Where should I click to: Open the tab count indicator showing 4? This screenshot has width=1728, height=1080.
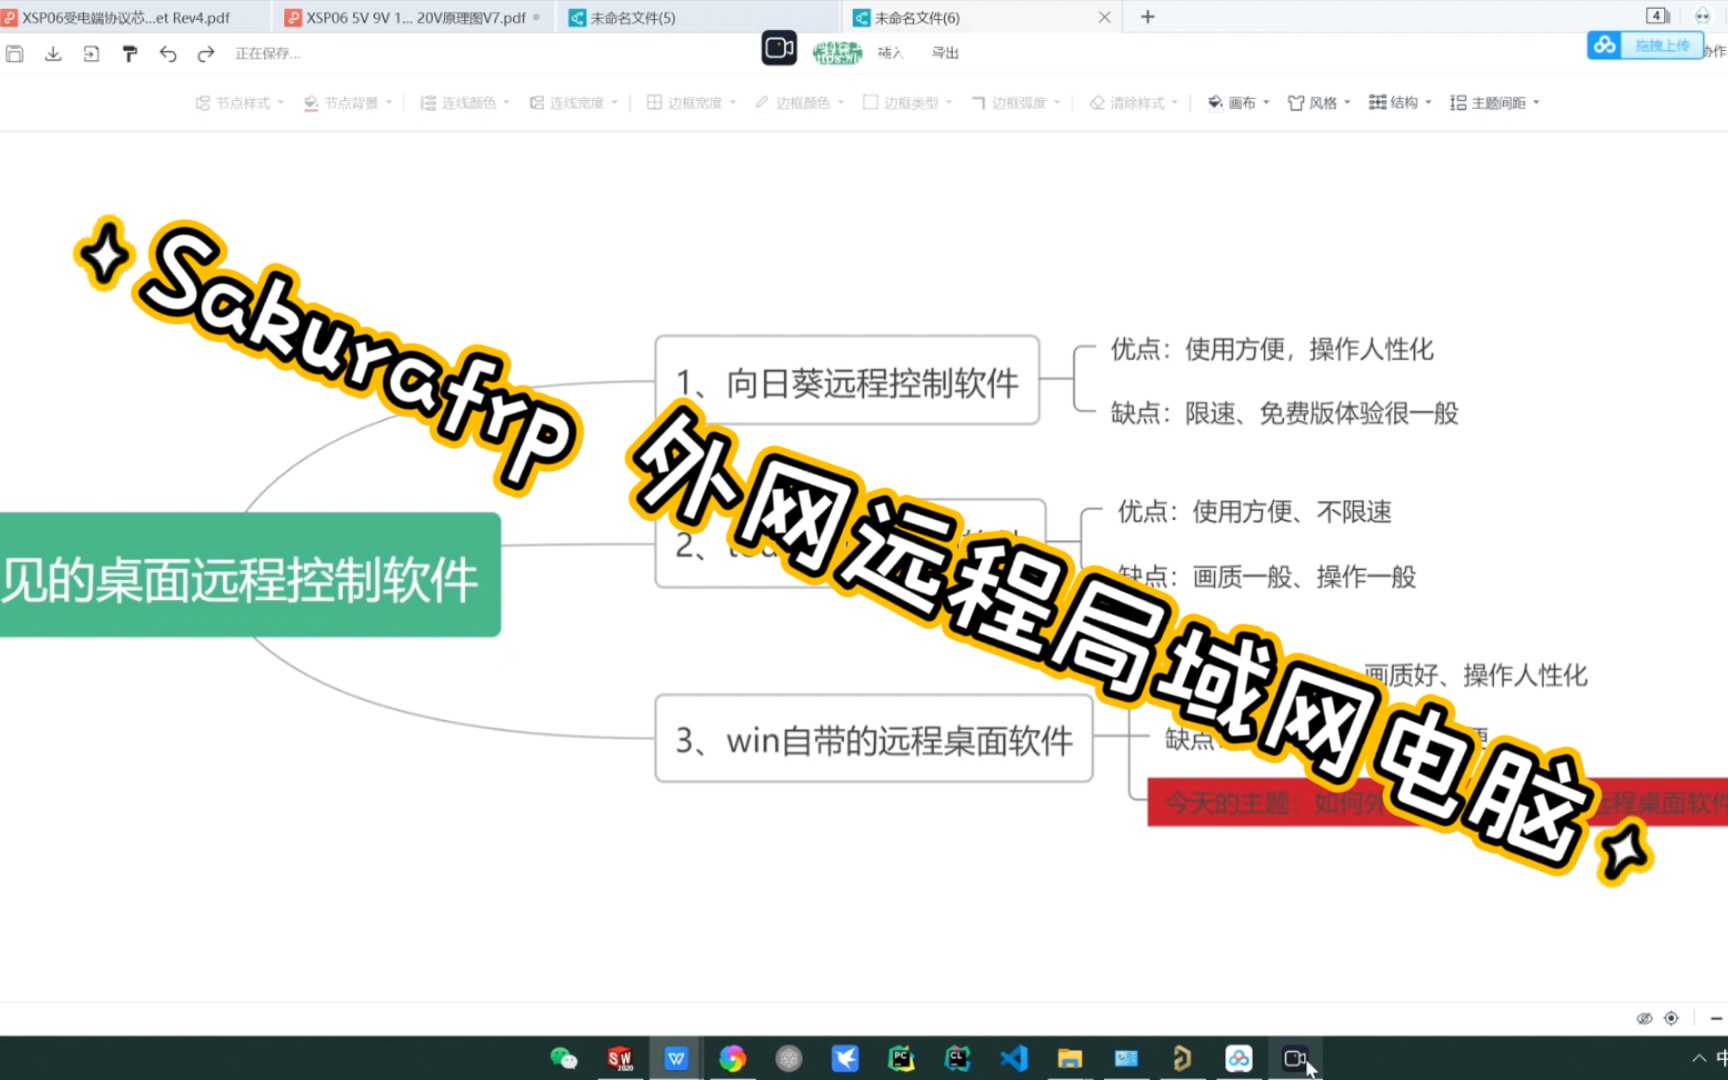(x=1657, y=16)
